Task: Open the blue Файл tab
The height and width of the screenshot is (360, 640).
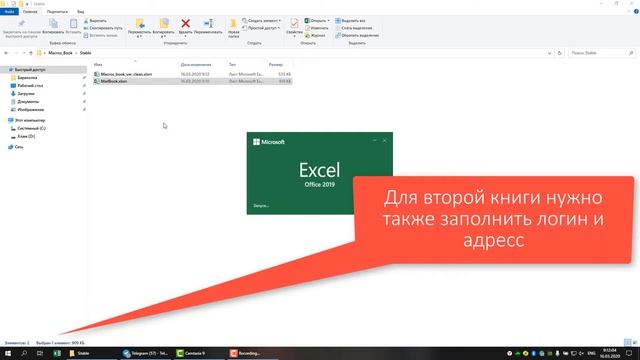Action: [9, 12]
